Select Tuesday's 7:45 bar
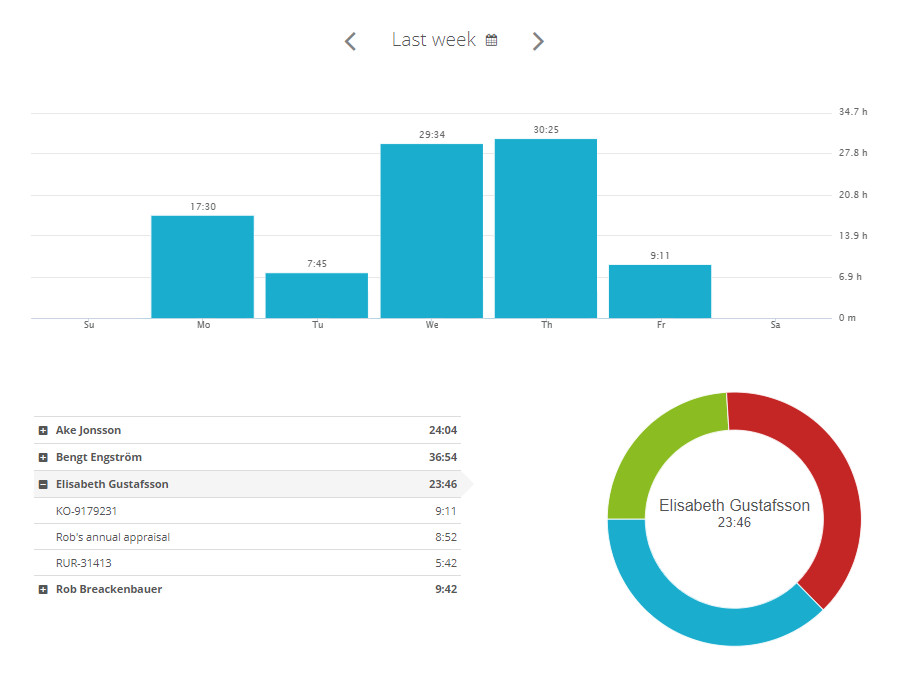This screenshot has height=673, width=897. 317,293
